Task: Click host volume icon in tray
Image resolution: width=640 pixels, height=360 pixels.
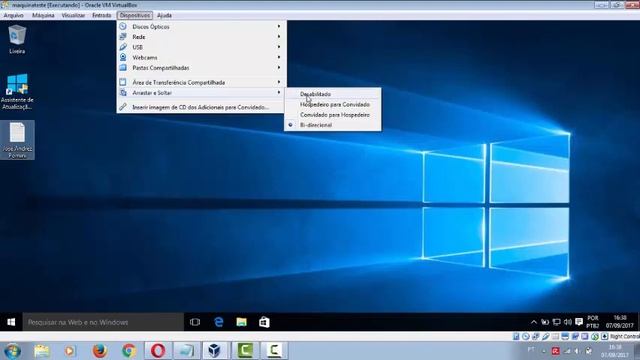Action: (x=577, y=351)
